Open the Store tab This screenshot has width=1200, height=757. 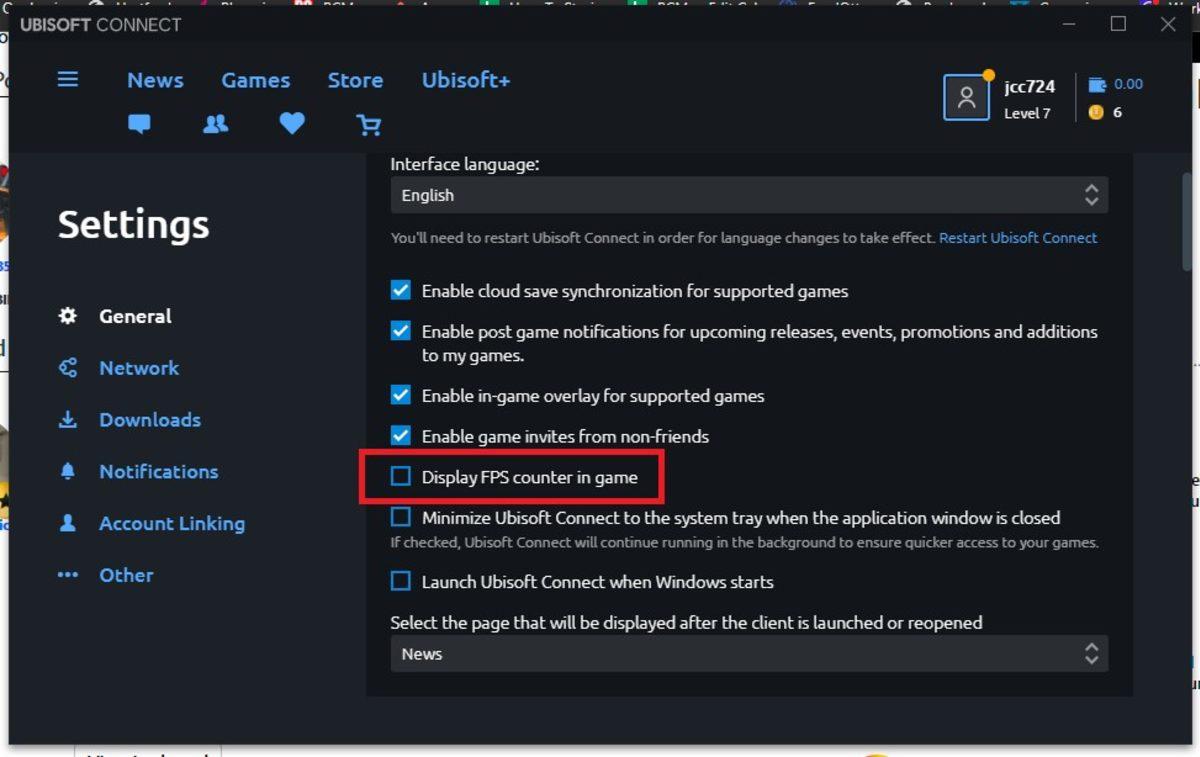[x=355, y=80]
